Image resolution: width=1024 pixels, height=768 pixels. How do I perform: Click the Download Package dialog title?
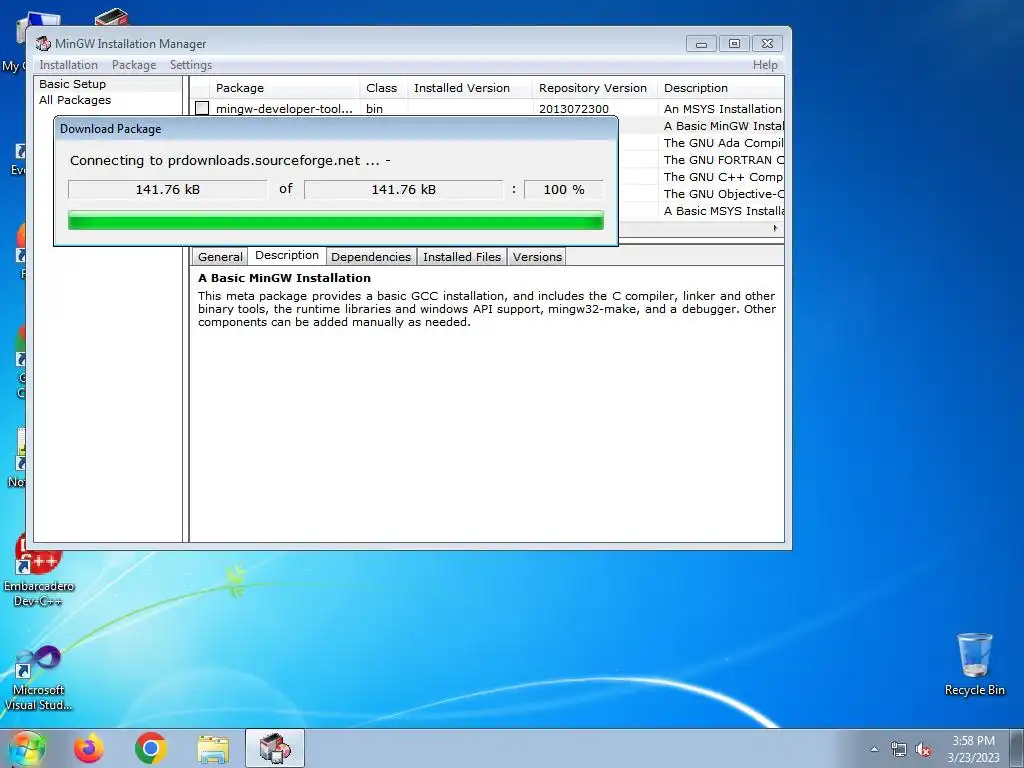(111, 129)
